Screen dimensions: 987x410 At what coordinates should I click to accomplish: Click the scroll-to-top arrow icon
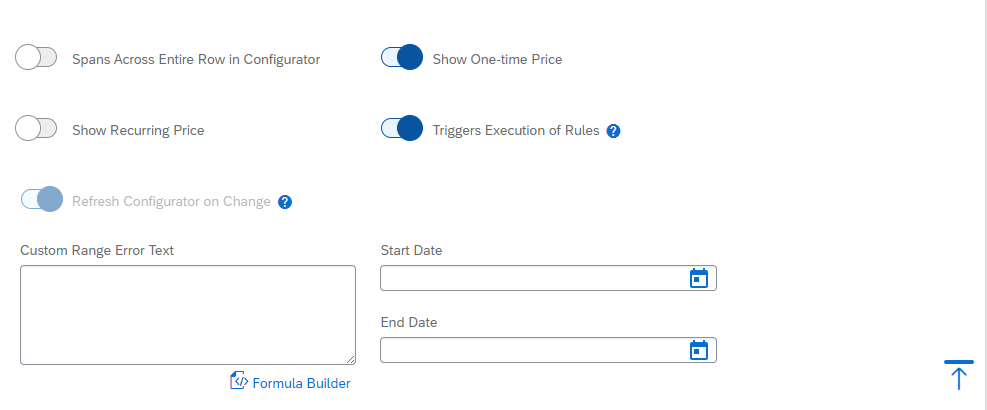coord(958,375)
